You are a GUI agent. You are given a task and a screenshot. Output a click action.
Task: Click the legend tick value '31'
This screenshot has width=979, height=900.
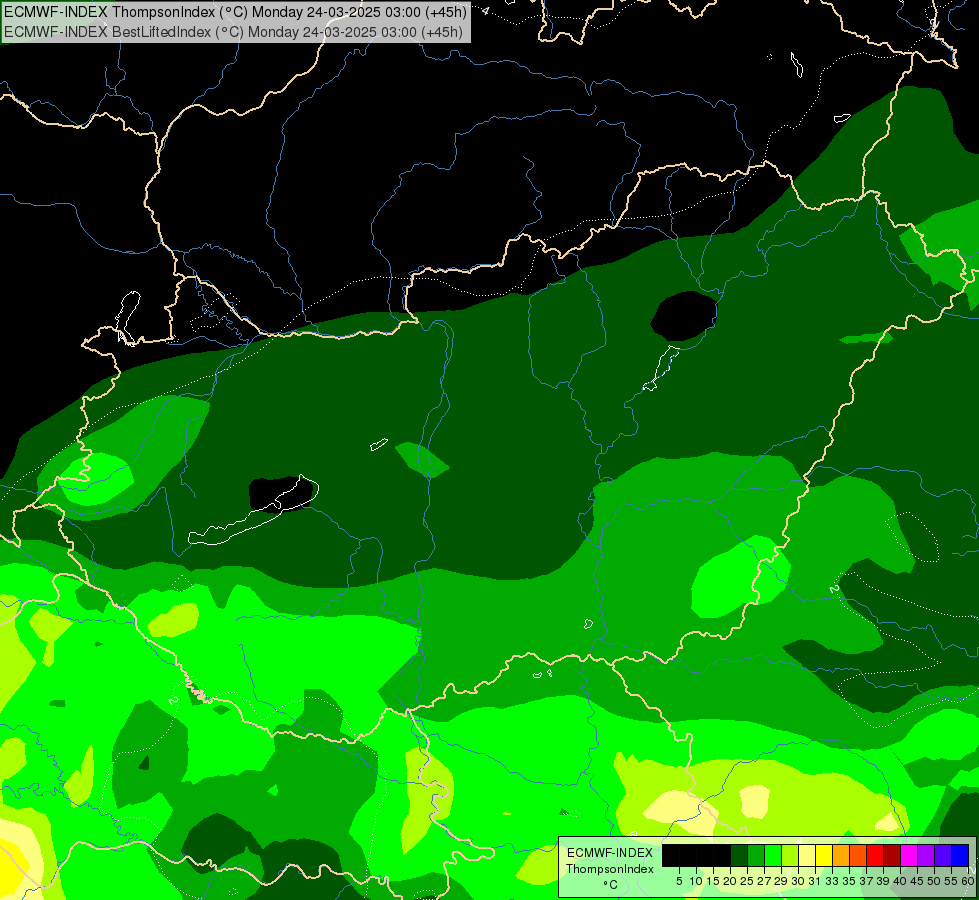point(815,881)
